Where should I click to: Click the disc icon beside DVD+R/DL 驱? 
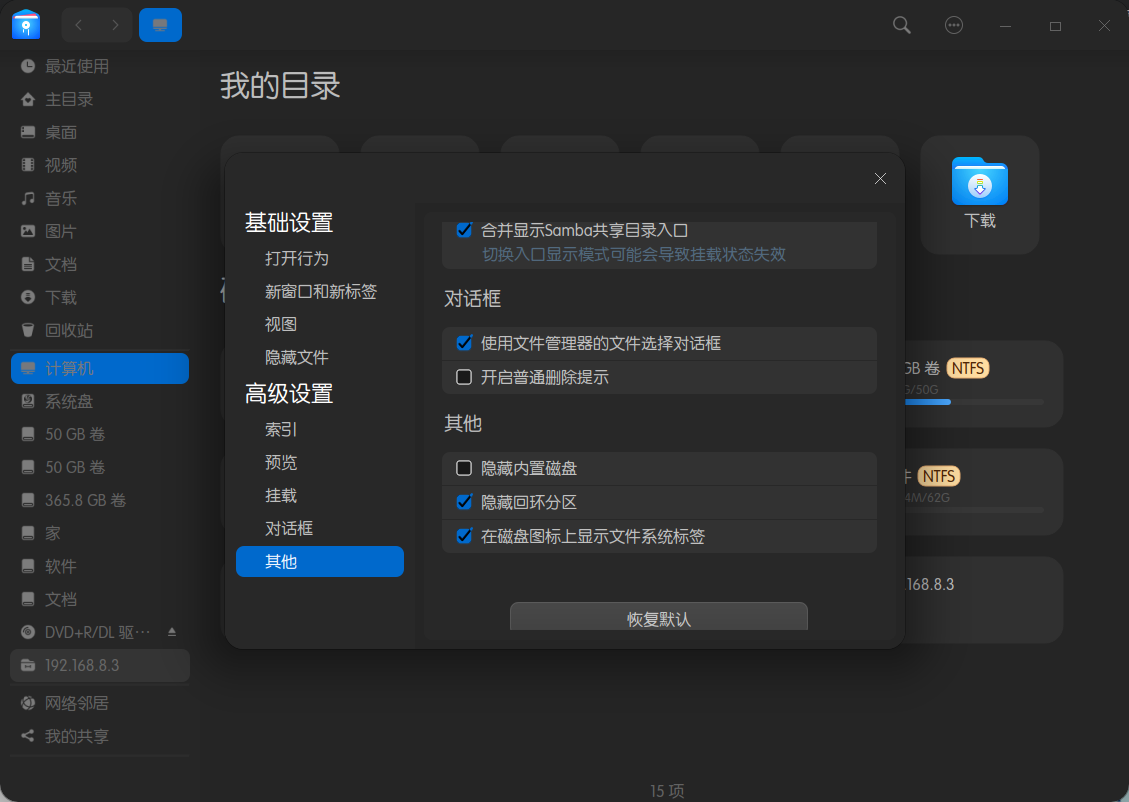click(x=28, y=632)
